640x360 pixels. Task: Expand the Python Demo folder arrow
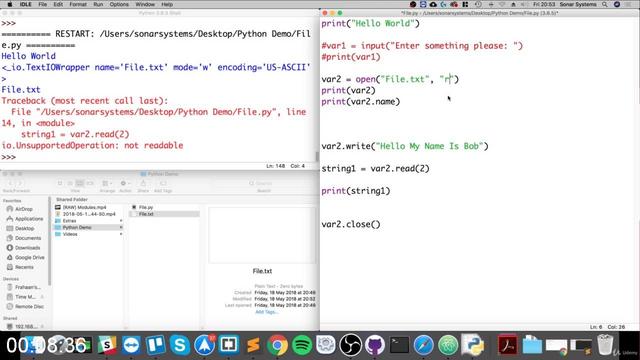click(x=121, y=227)
